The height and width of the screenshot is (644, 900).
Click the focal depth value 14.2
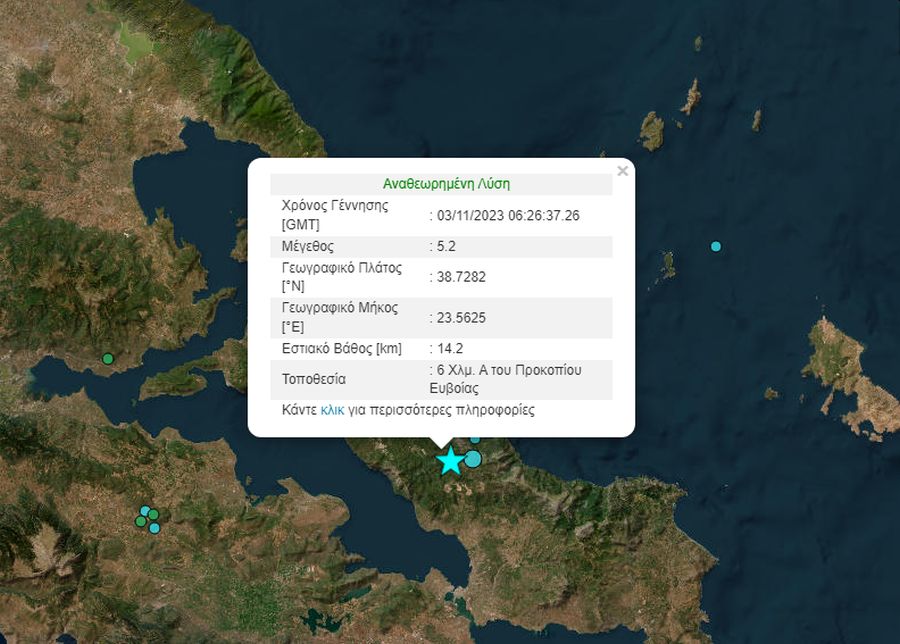[449, 348]
